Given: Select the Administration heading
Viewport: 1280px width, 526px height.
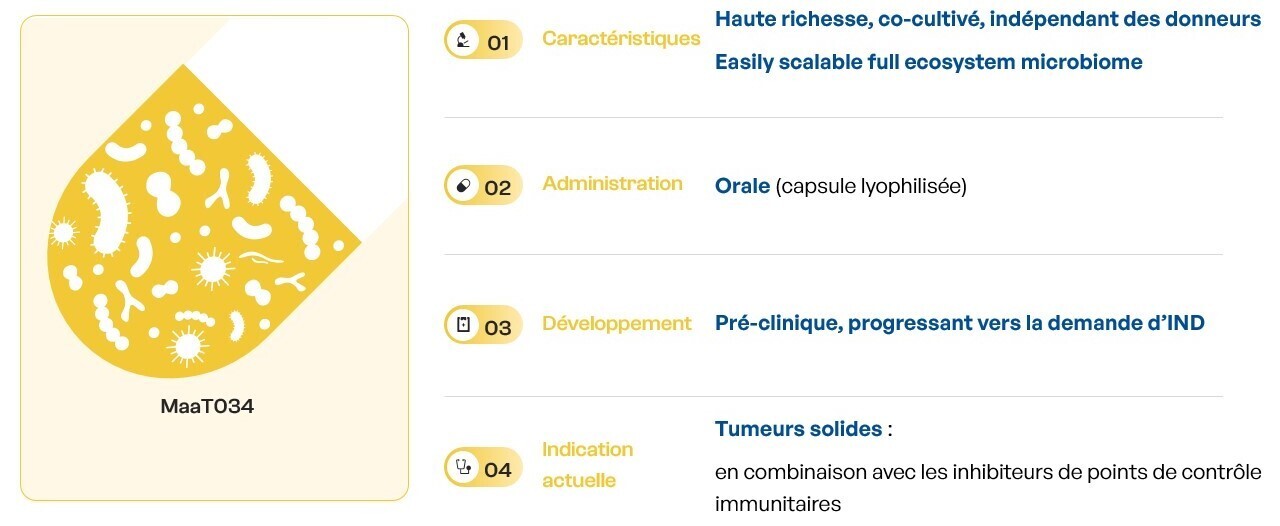Looking at the screenshot, I should pos(612,183).
